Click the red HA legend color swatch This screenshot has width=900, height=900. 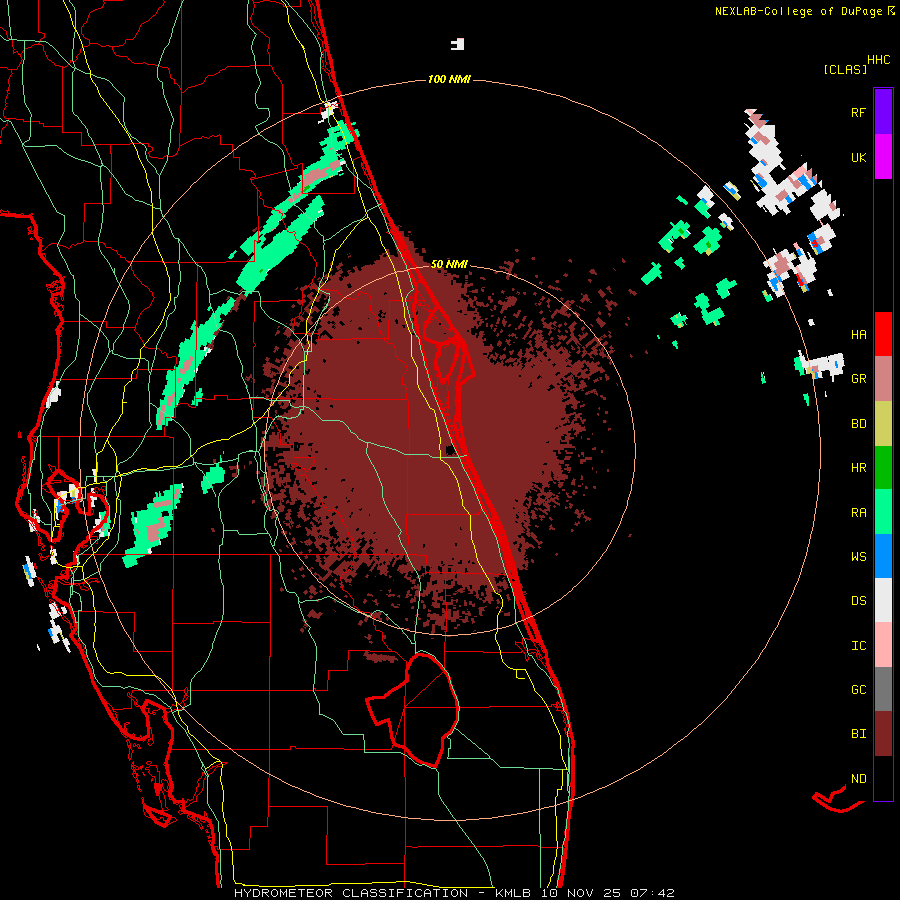pyautogui.click(x=883, y=334)
